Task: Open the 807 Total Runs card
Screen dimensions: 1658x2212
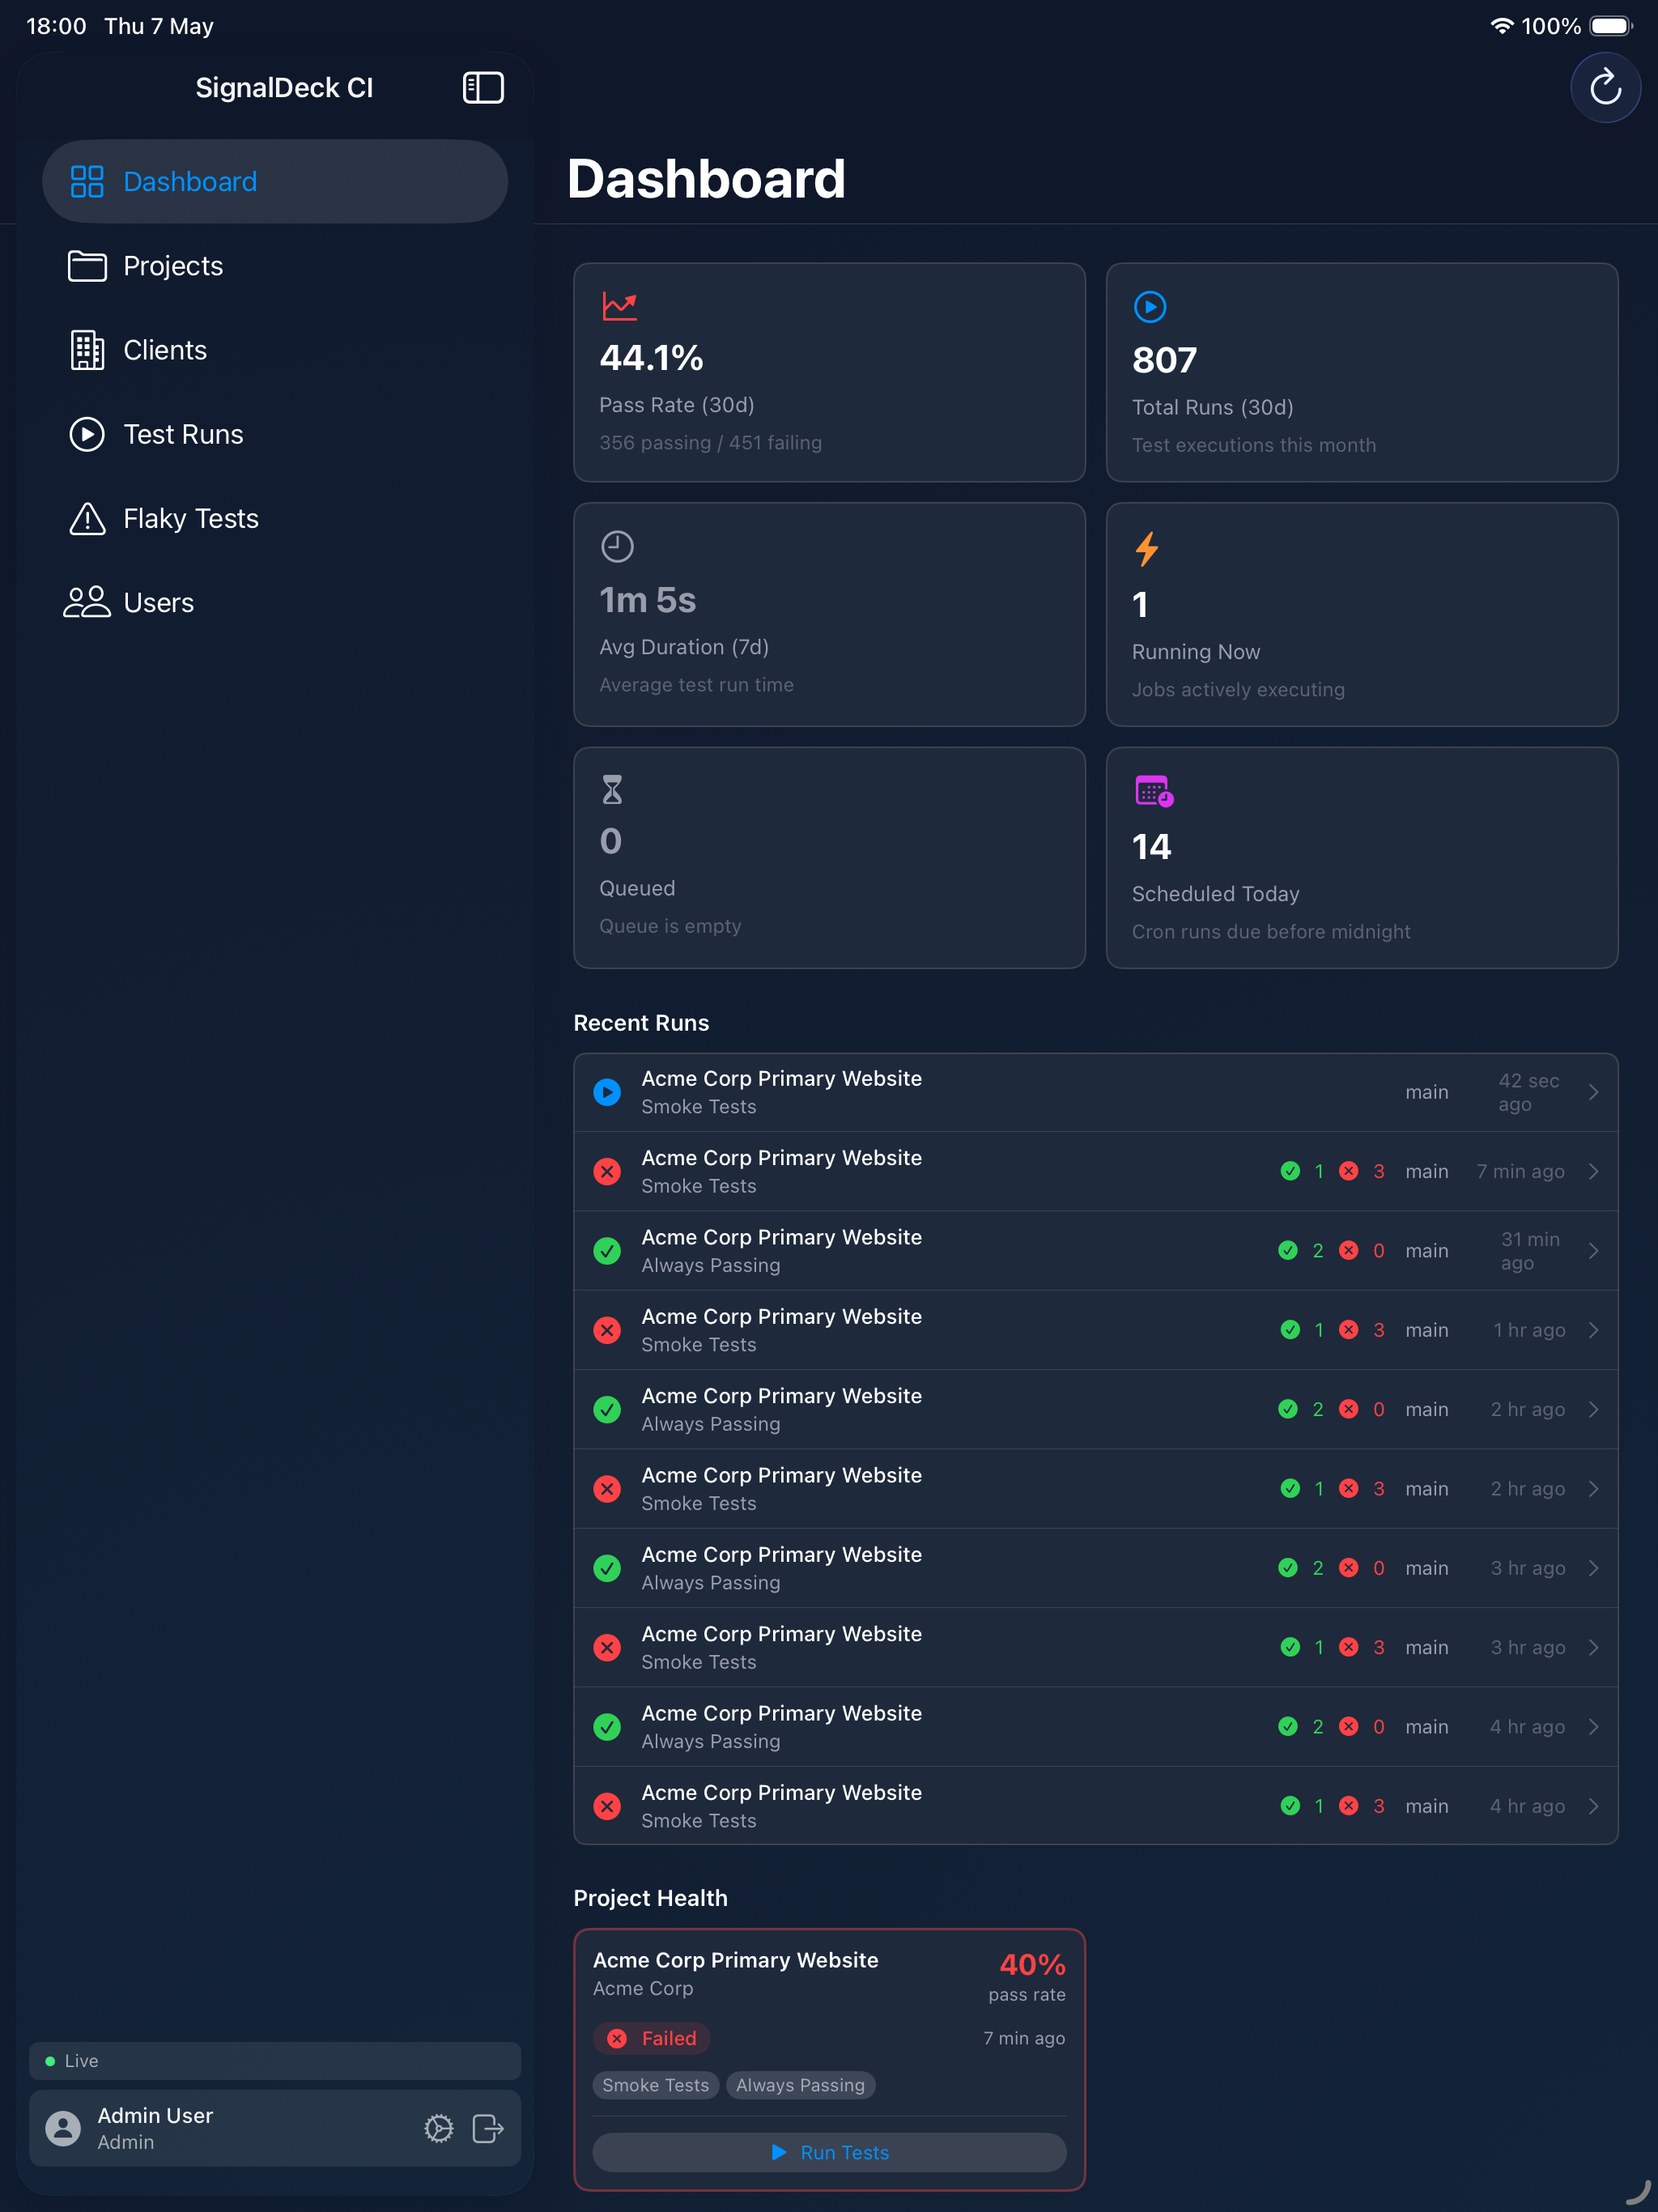Action: click(x=1361, y=373)
